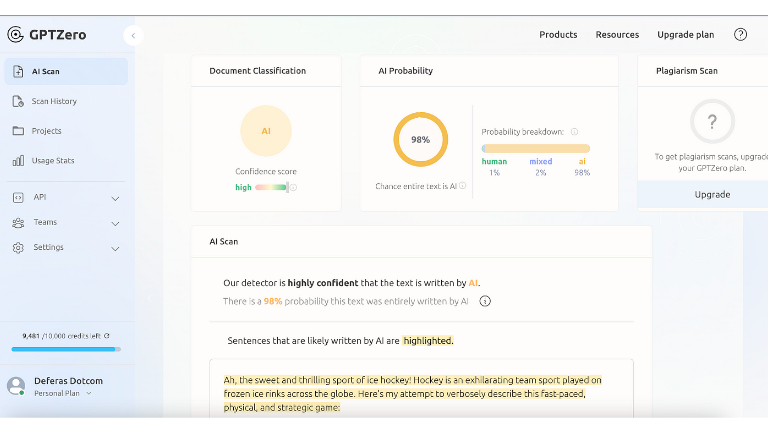Expand the Teams section chevron
The image size is (768, 432).
tap(115, 223)
